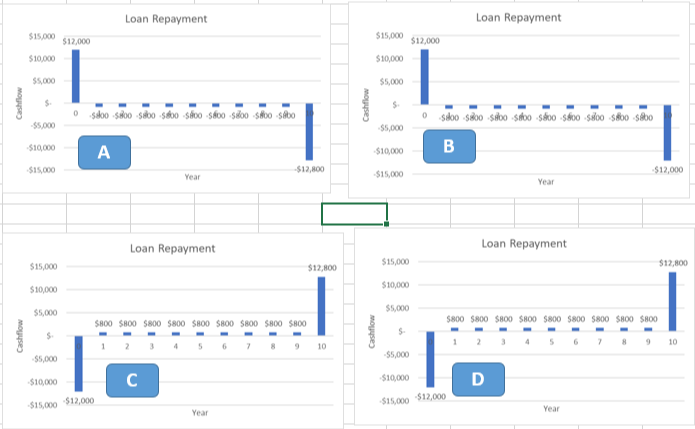
Task: Click the -$12,000 data label in chart C
Action: pyautogui.click(x=79, y=401)
